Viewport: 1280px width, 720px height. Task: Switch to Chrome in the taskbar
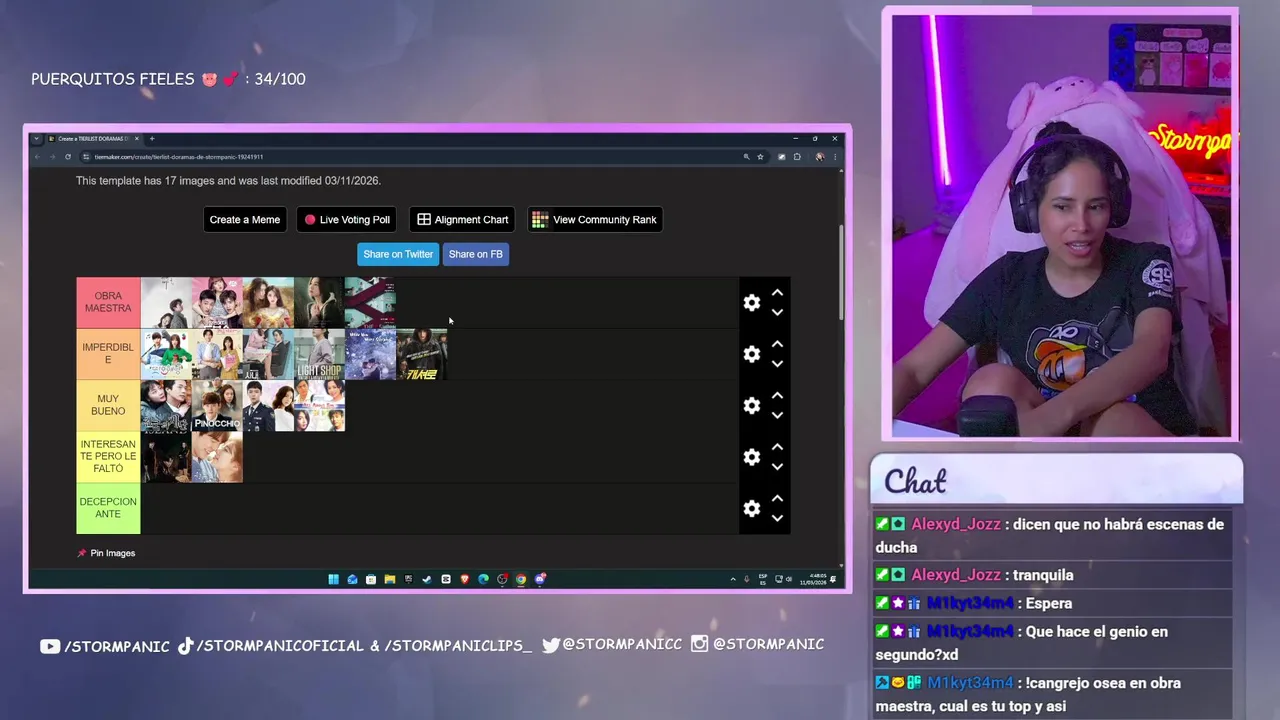pyautogui.click(x=521, y=579)
